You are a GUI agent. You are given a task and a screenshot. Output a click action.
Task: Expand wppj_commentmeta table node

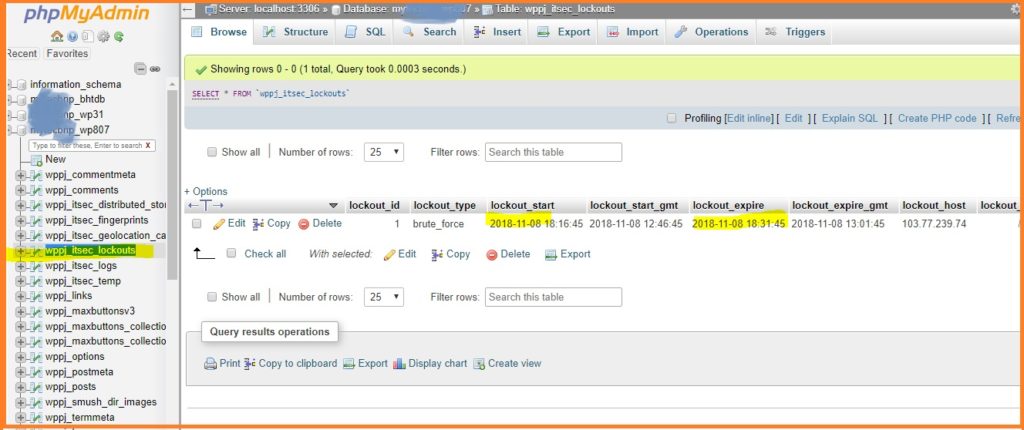[x=20, y=175]
